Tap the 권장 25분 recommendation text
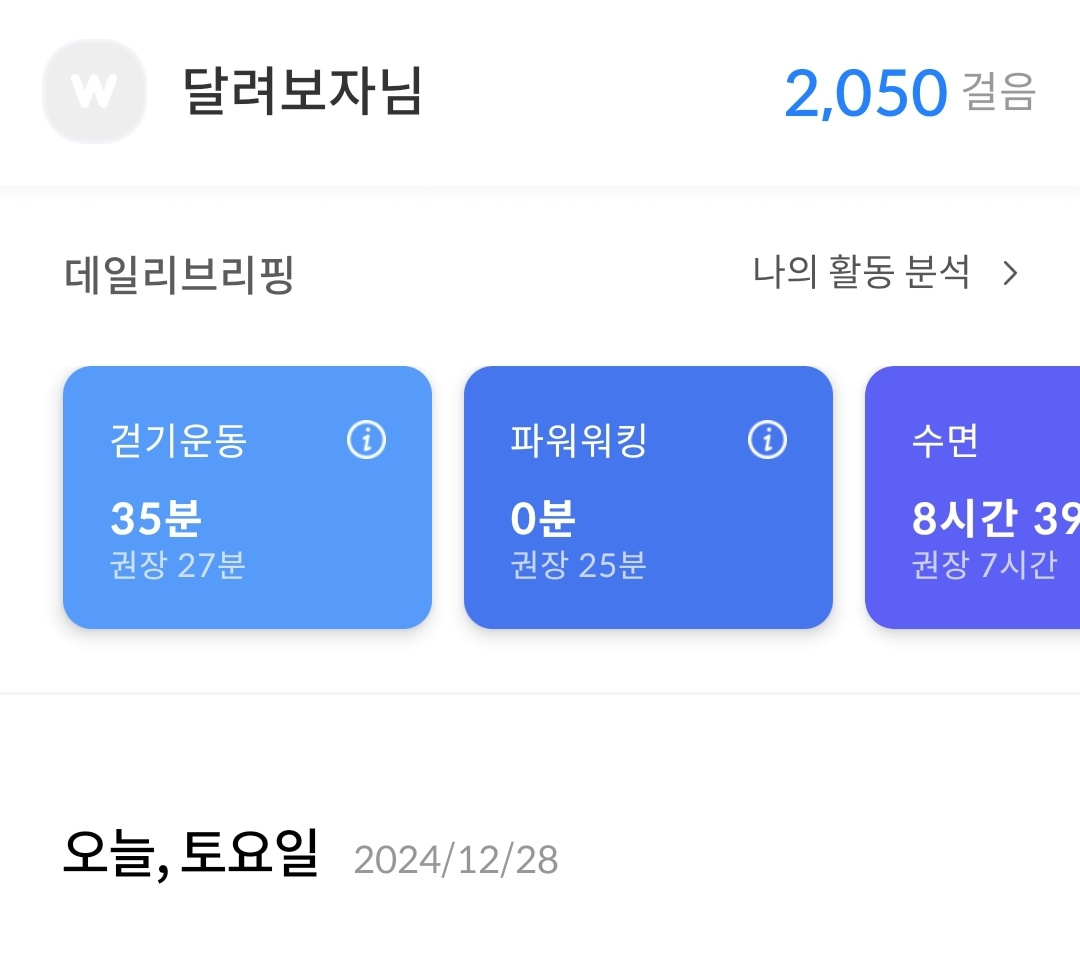Image resolution: width=1080 pixels, height=977 pixels. pos(579,566)
